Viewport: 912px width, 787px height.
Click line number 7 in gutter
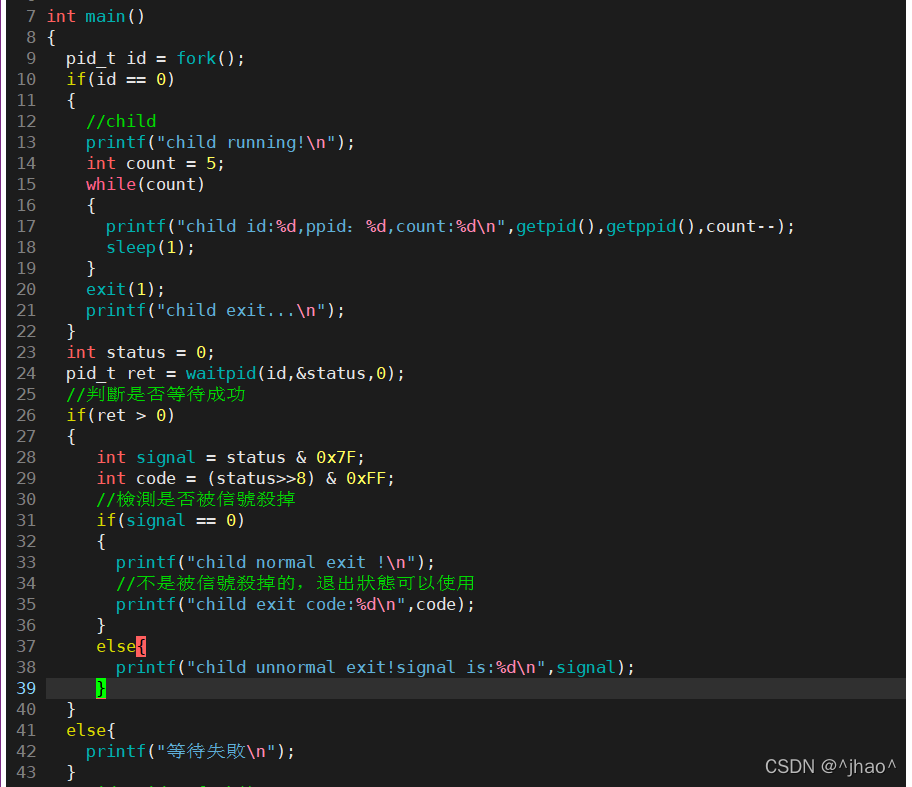[31, 16]
